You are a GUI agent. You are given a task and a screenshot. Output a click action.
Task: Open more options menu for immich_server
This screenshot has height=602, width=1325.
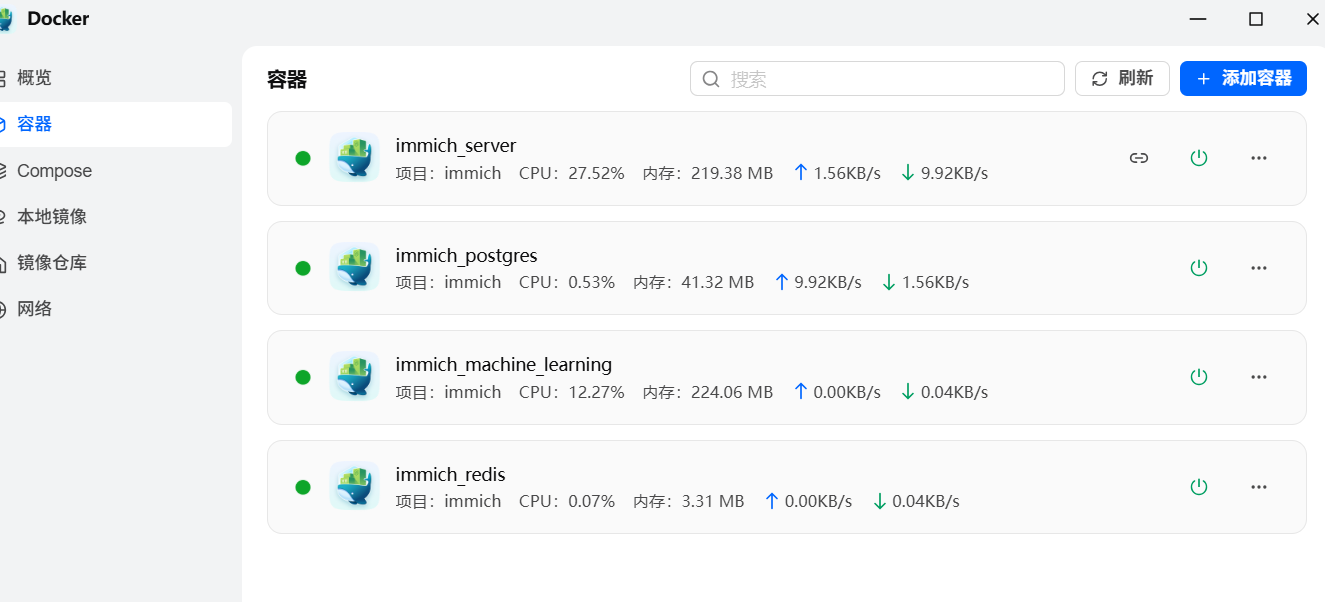1259,158
